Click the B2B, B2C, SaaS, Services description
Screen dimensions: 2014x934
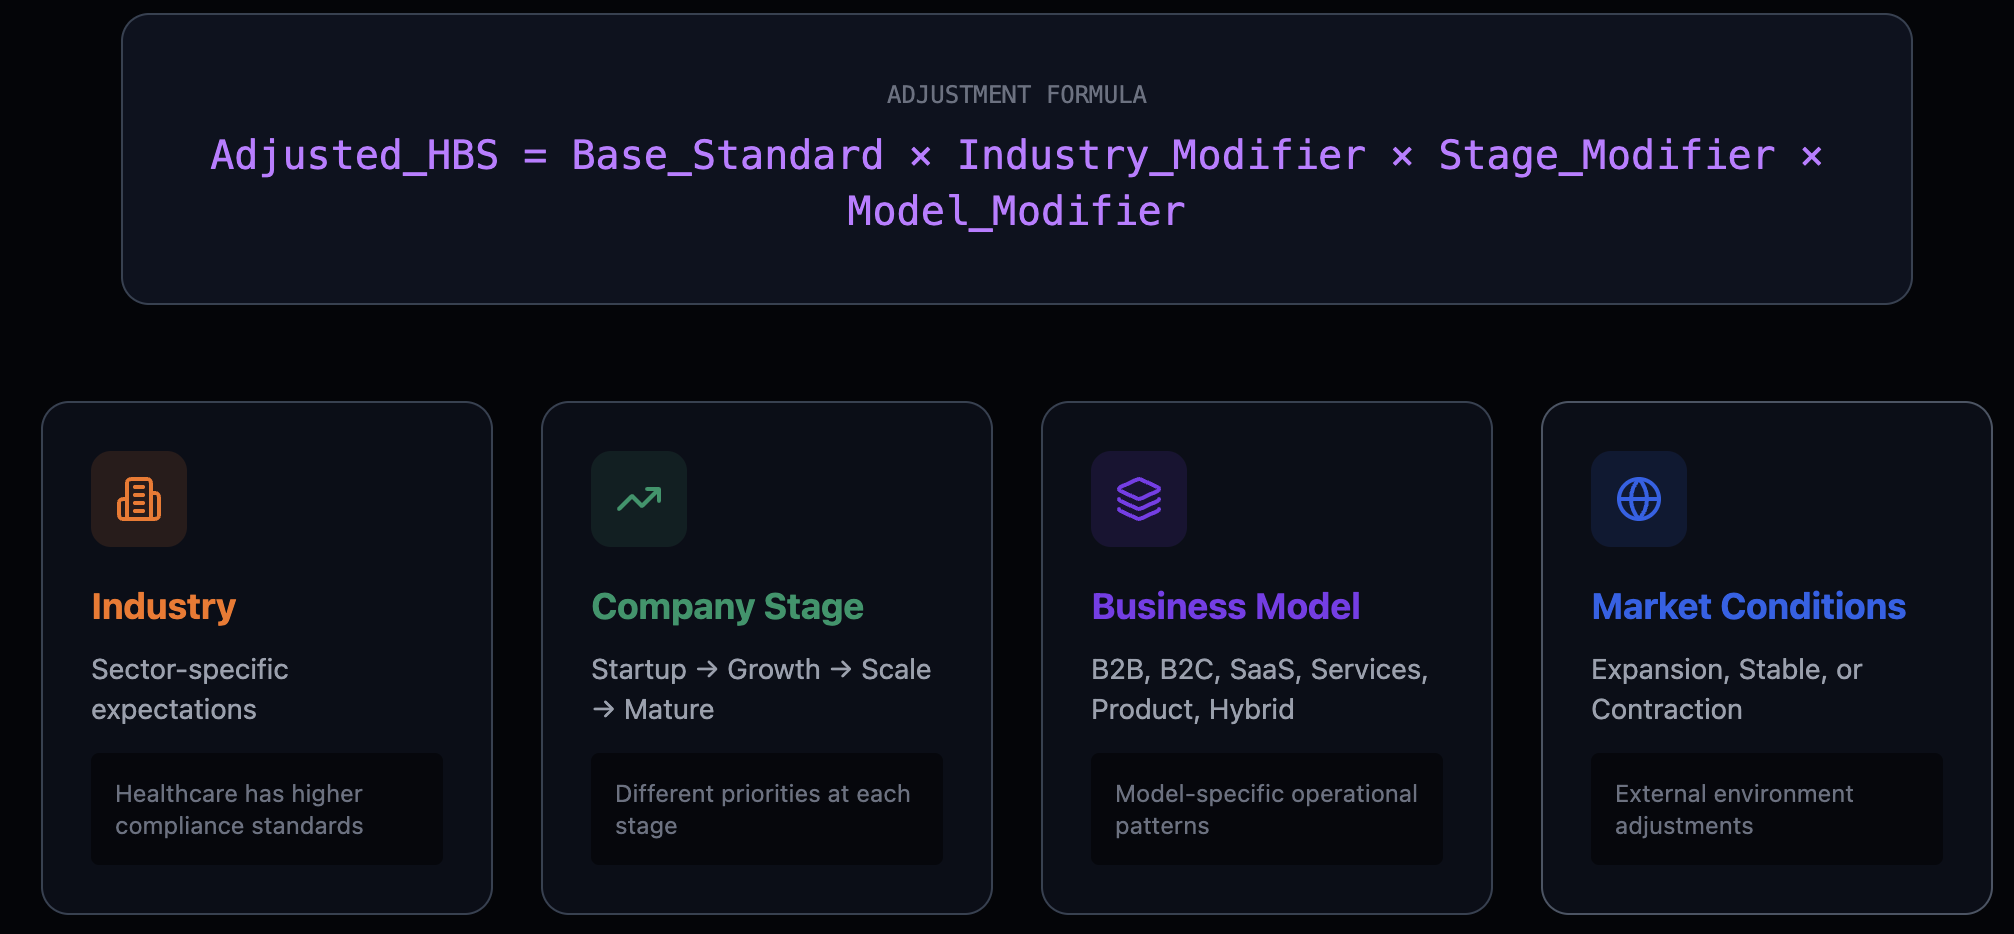click(1259, 689)
